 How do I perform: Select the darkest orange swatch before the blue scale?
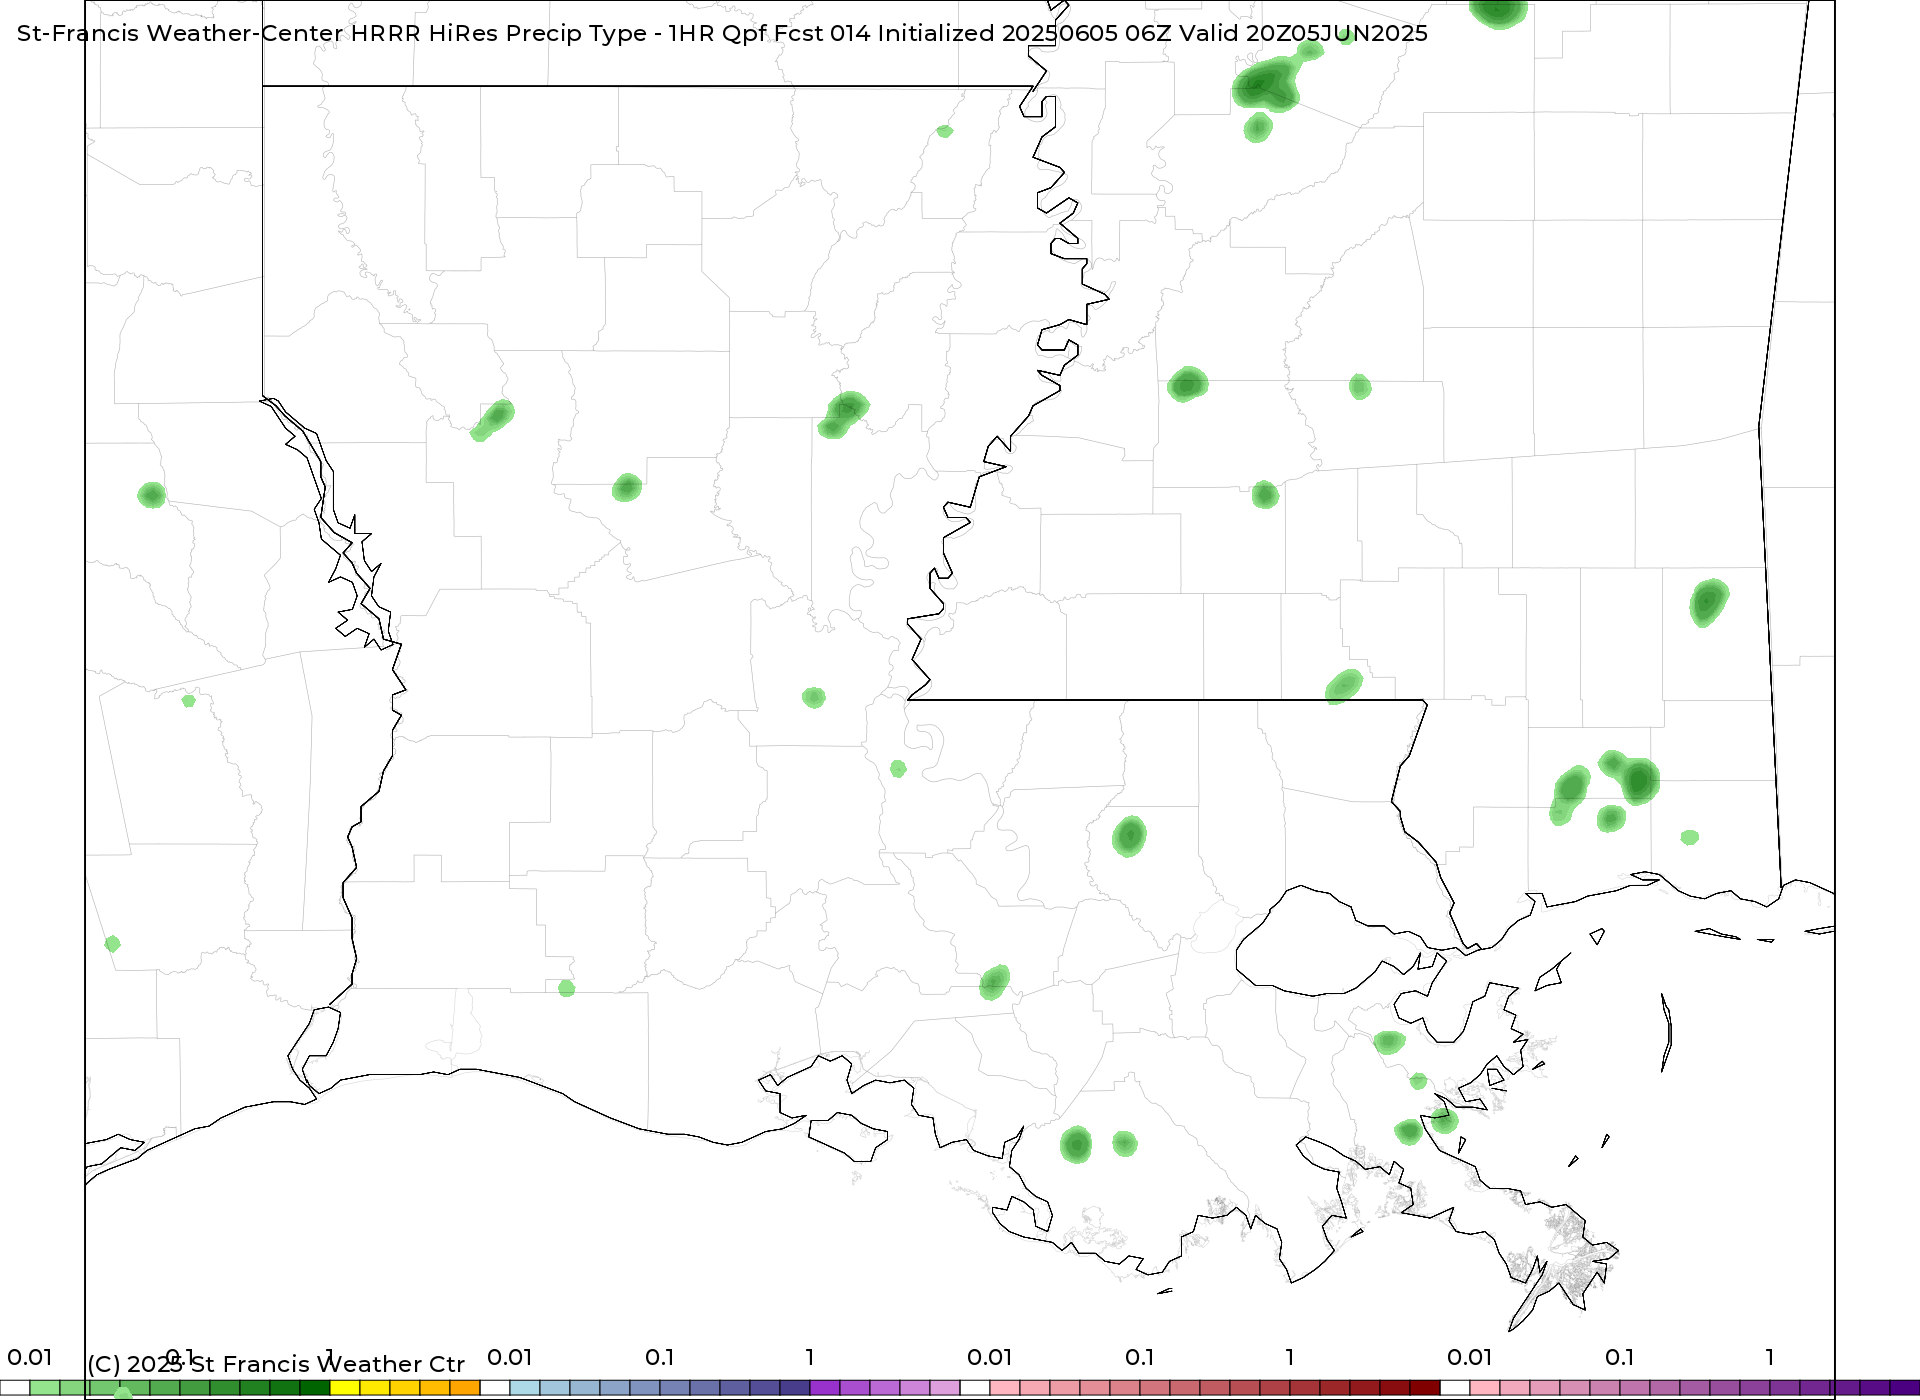[465, 1388]
